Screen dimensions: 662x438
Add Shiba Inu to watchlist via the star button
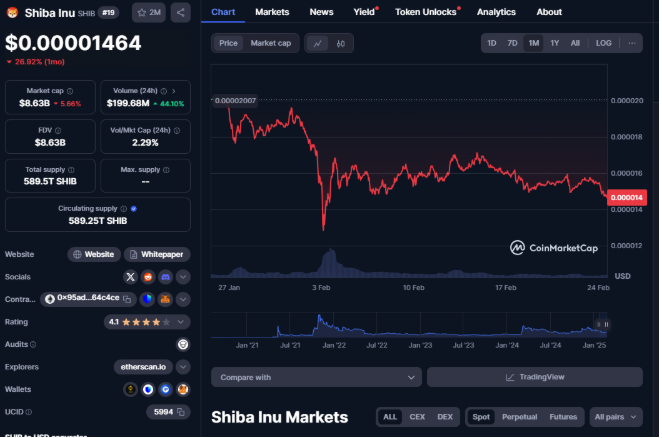(147, 12)
